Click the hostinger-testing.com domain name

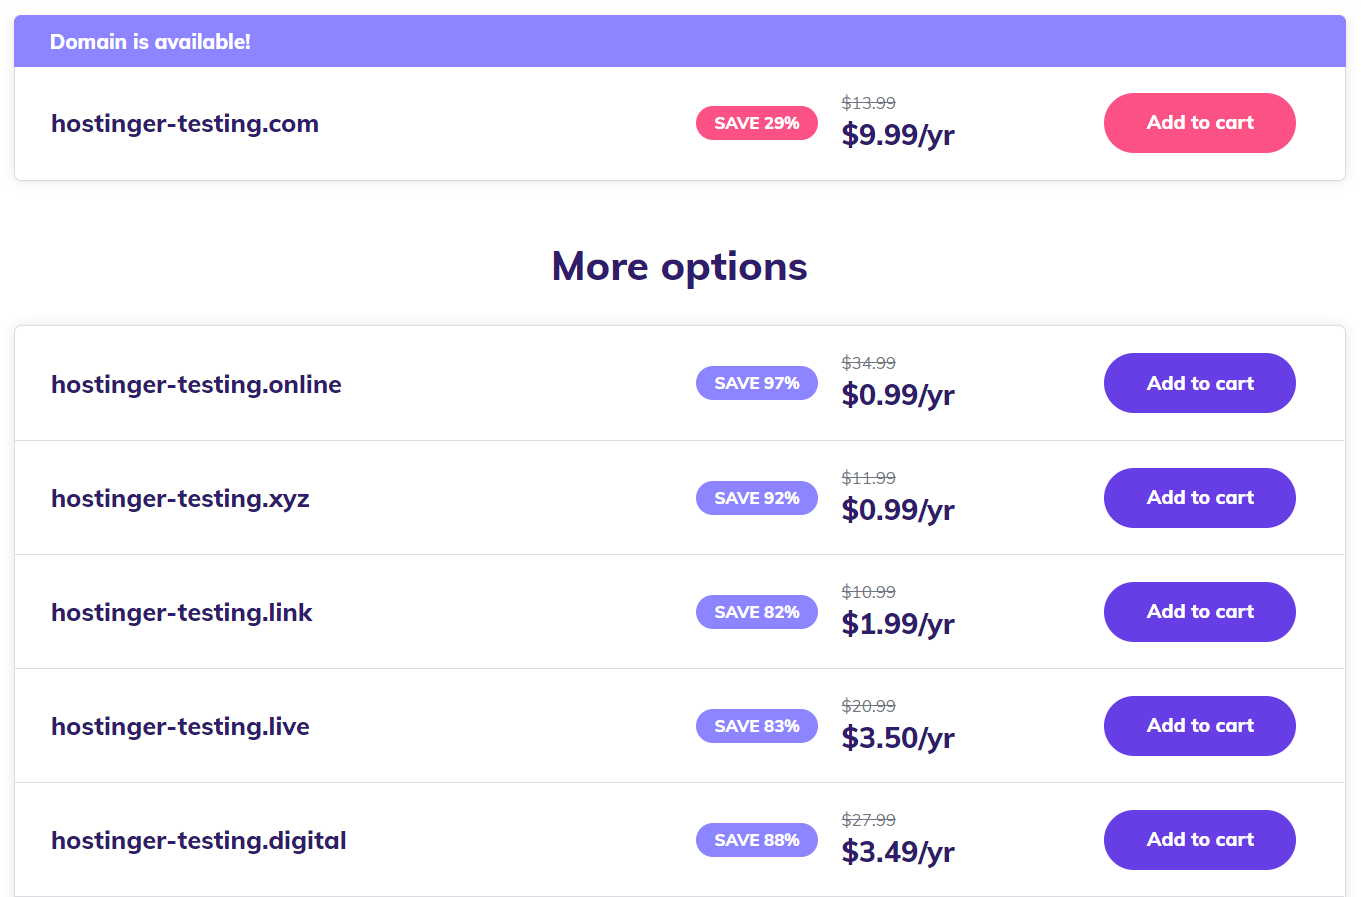(185, 124)
